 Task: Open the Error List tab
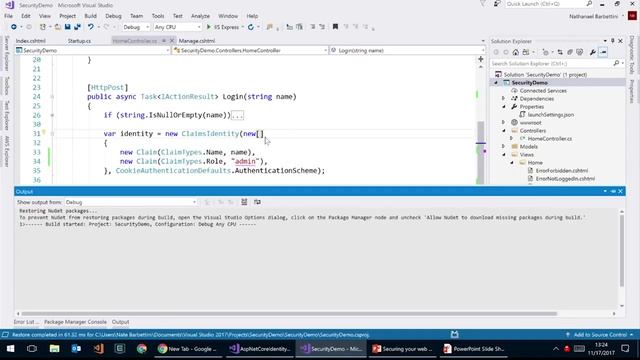point(26,322)
